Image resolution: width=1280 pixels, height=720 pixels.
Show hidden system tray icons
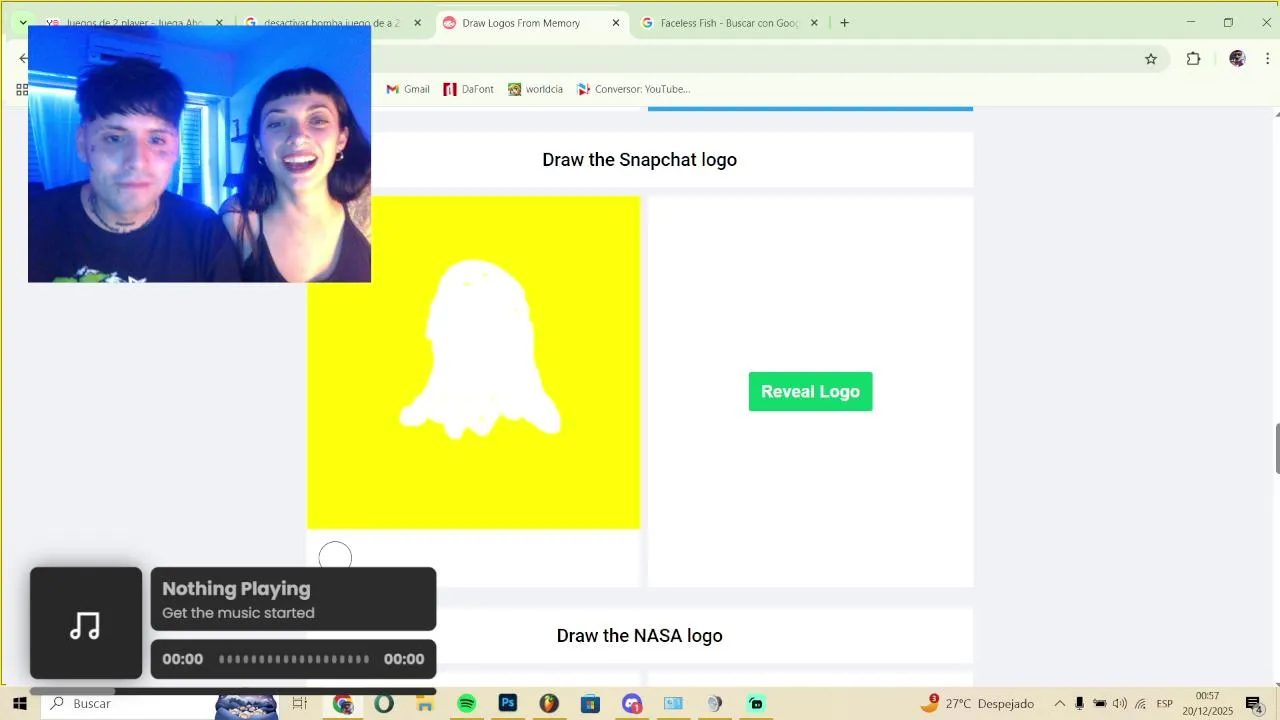click(1060, 704)
